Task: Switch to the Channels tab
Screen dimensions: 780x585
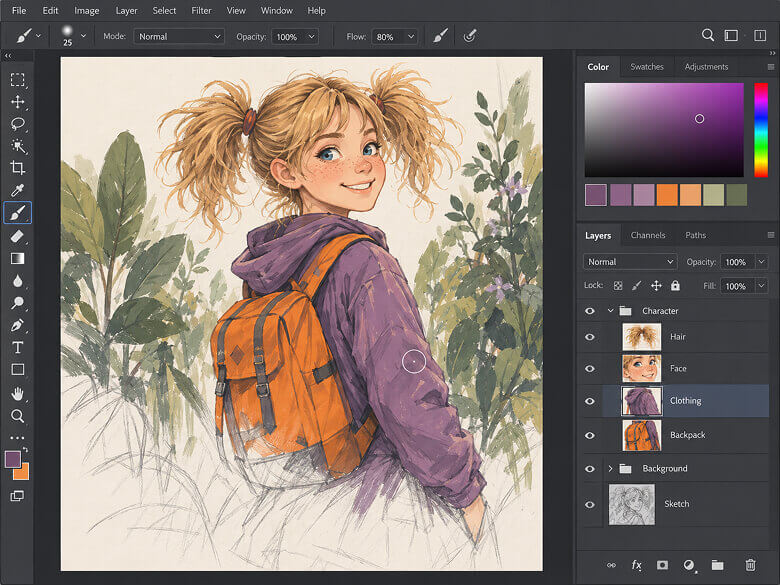Action: [x=648, y=235]
